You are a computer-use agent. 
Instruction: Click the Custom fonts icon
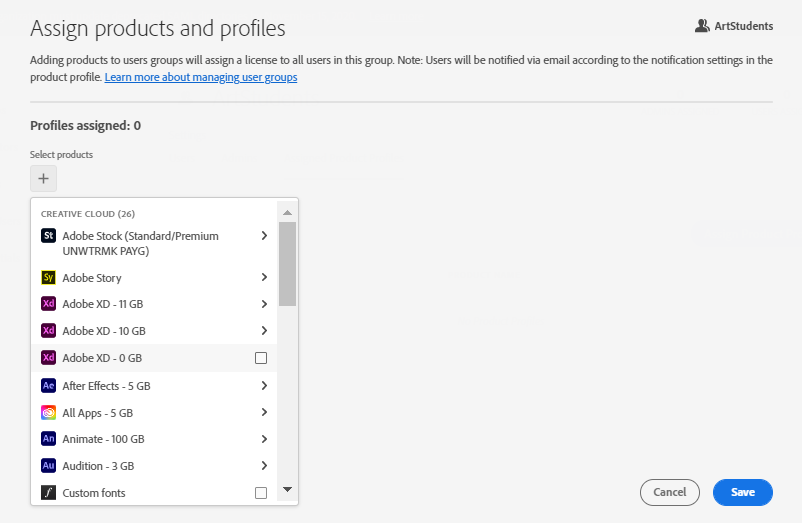[48, 493]
